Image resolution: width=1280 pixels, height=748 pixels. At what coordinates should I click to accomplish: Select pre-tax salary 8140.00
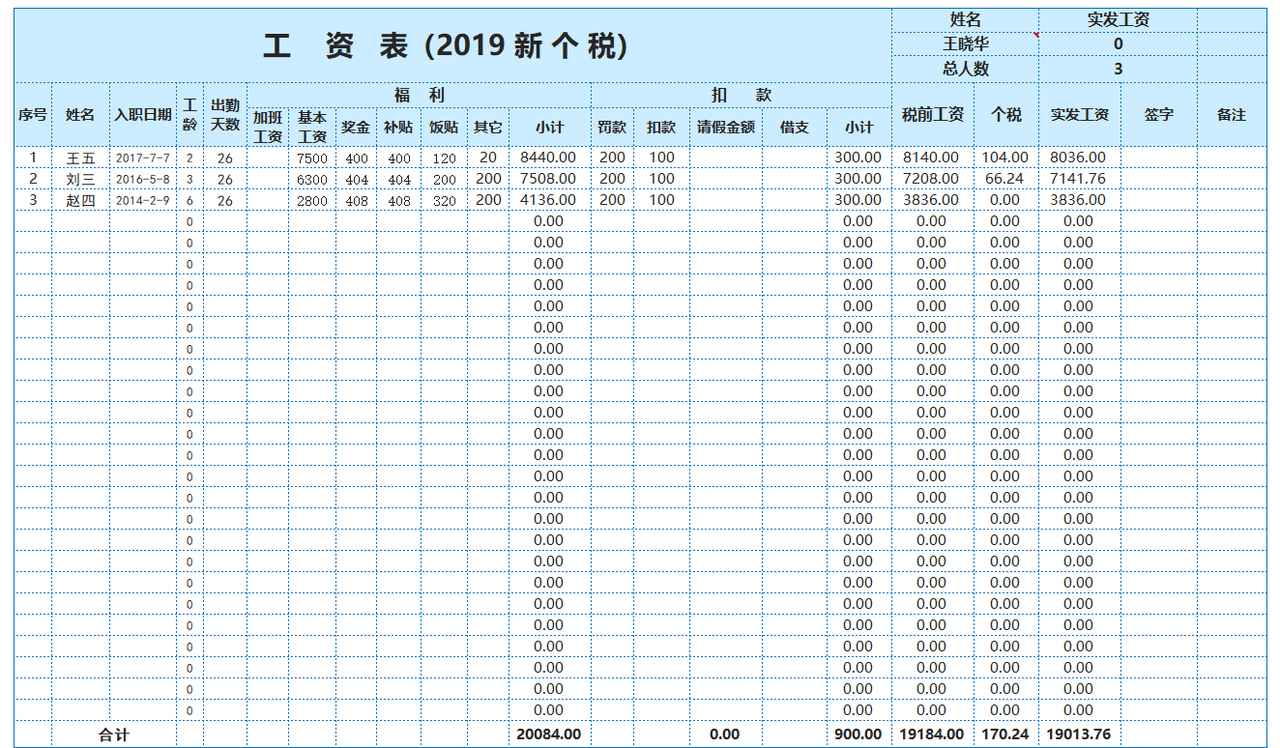(932, 158)
